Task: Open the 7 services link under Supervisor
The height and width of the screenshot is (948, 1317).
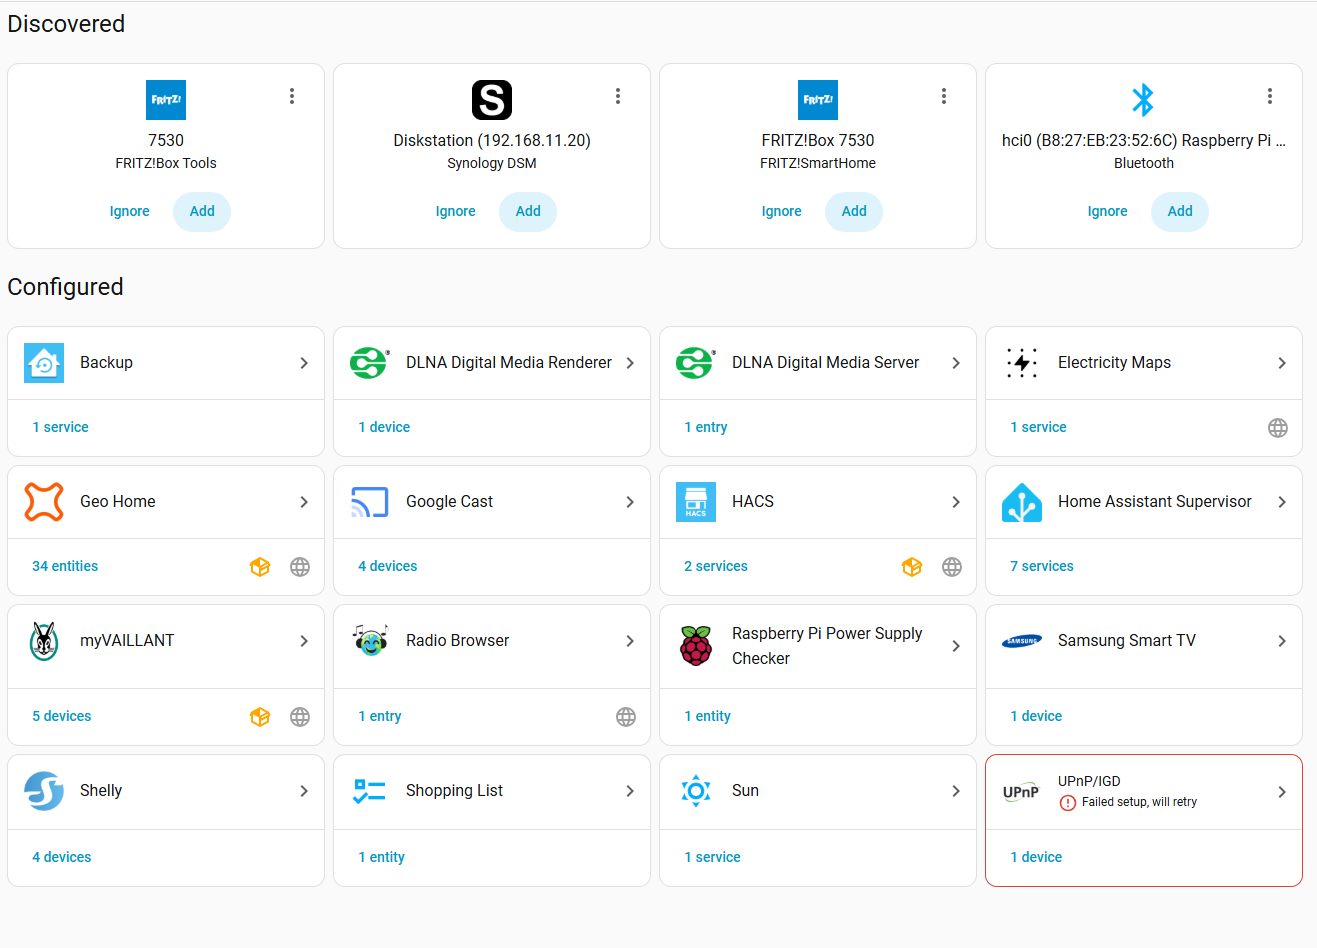Action: (1042, 566)
